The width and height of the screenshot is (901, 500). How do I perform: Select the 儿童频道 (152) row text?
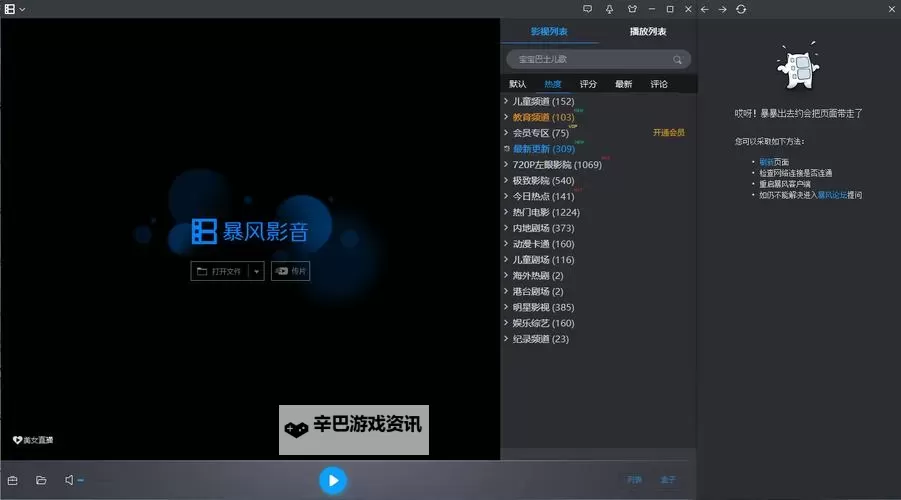(x=543, y=101)
